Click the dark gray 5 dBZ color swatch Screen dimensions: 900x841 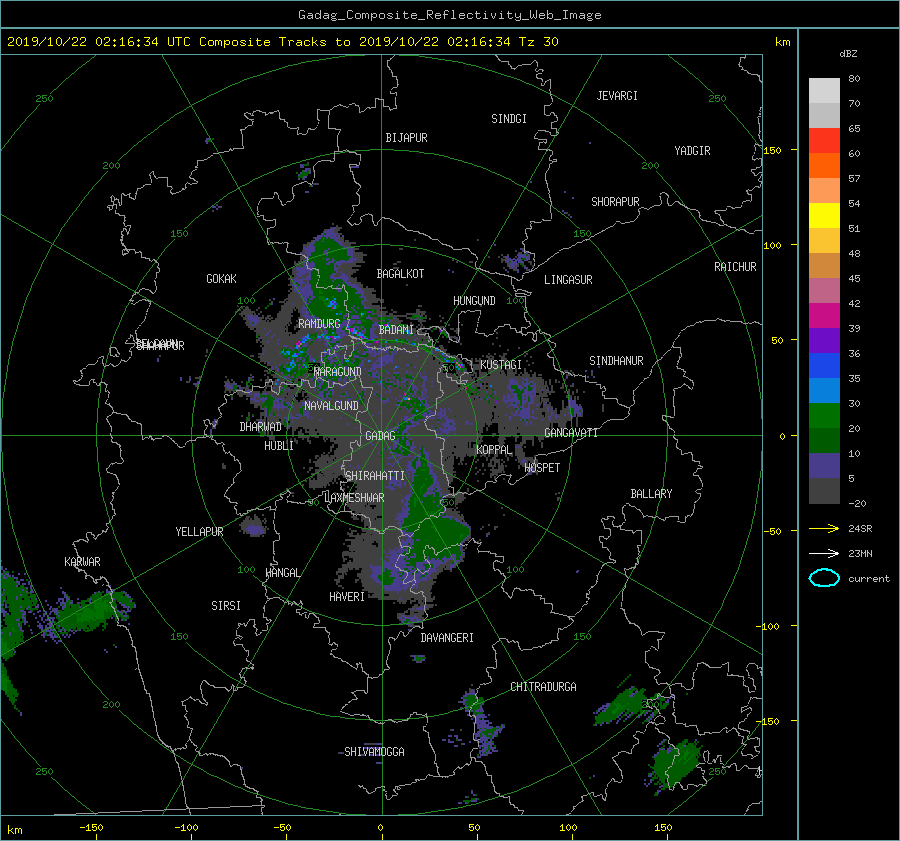824,491
